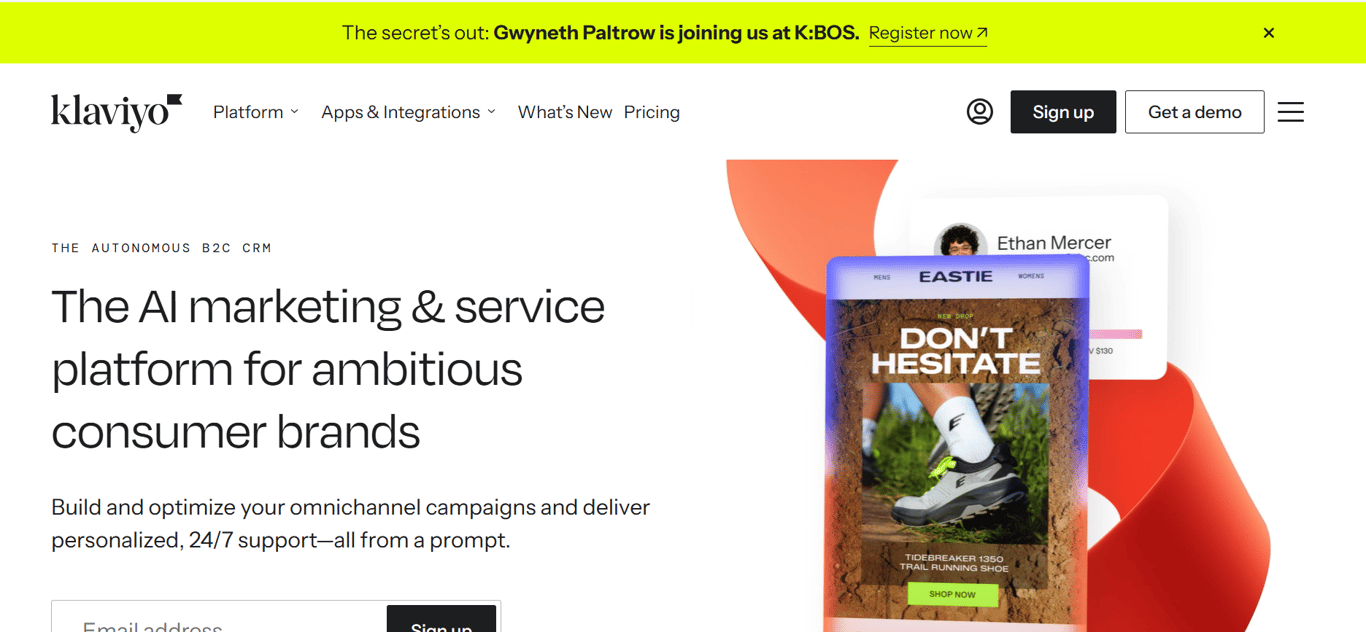Screen dimensions: 1366x632
Task: Click Sign up button beside email field
Action: point(441,619)
